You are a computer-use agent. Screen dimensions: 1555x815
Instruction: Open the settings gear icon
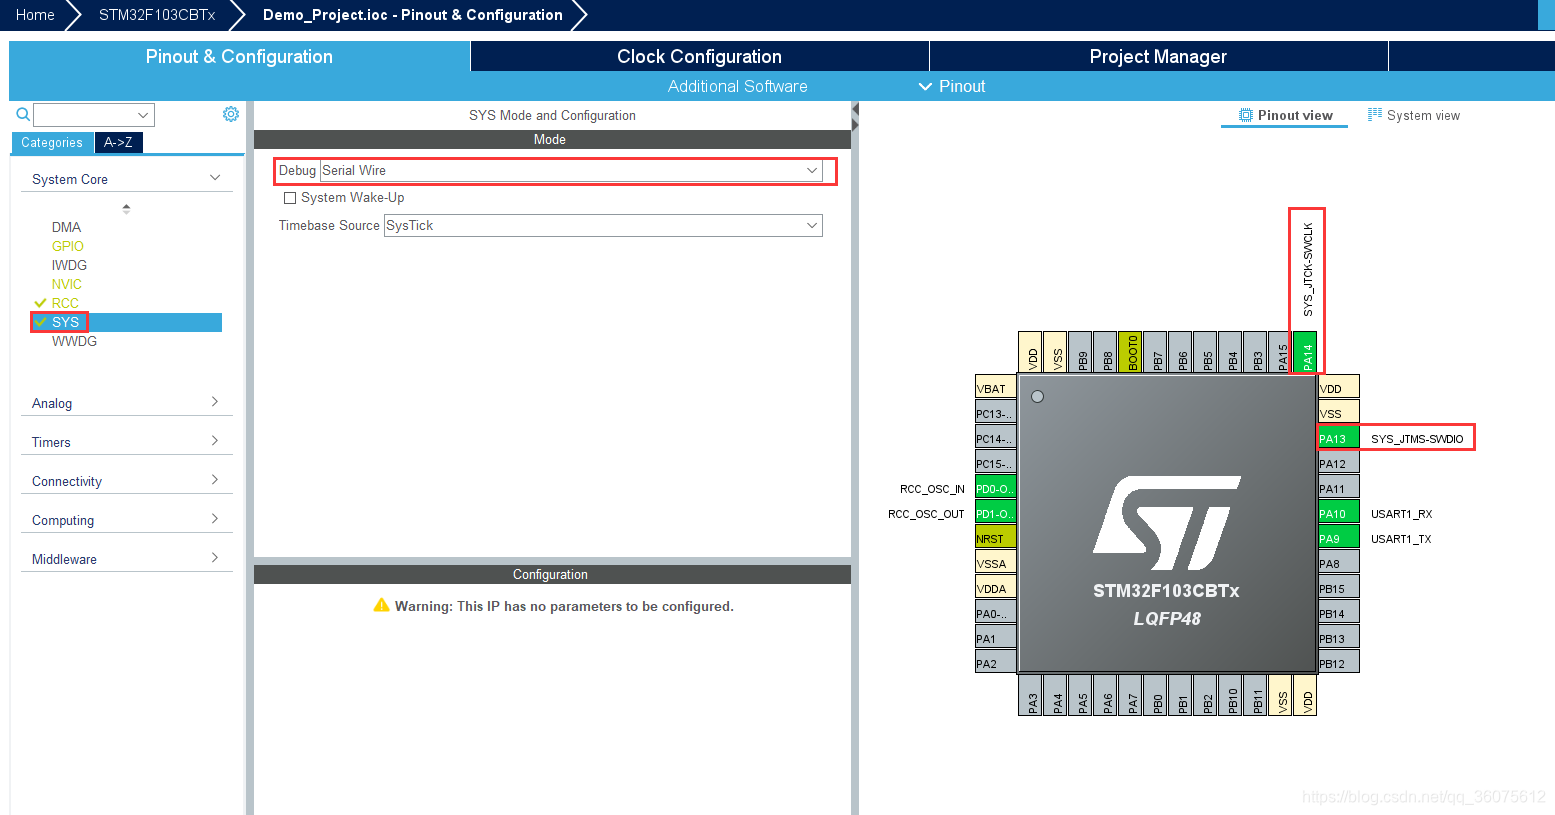click(231, 114)
